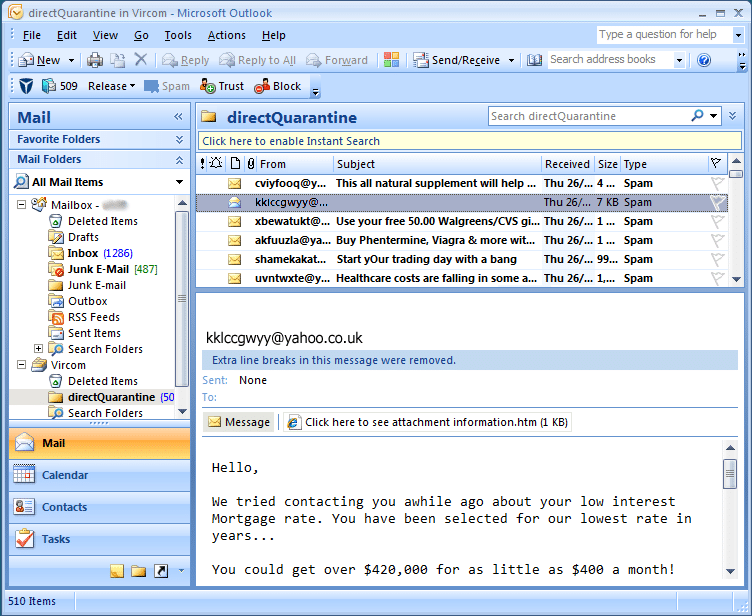The image size is (752, 616).
Task: Expand the Favorite Folders section
Action: pyautogui.click(x=179, y=139)
